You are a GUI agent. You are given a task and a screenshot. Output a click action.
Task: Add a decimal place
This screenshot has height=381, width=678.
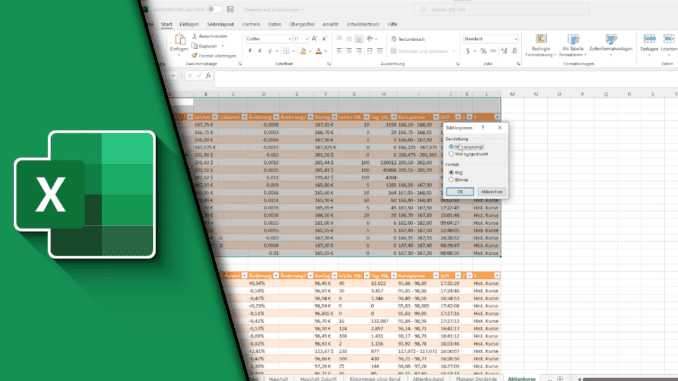504,51
